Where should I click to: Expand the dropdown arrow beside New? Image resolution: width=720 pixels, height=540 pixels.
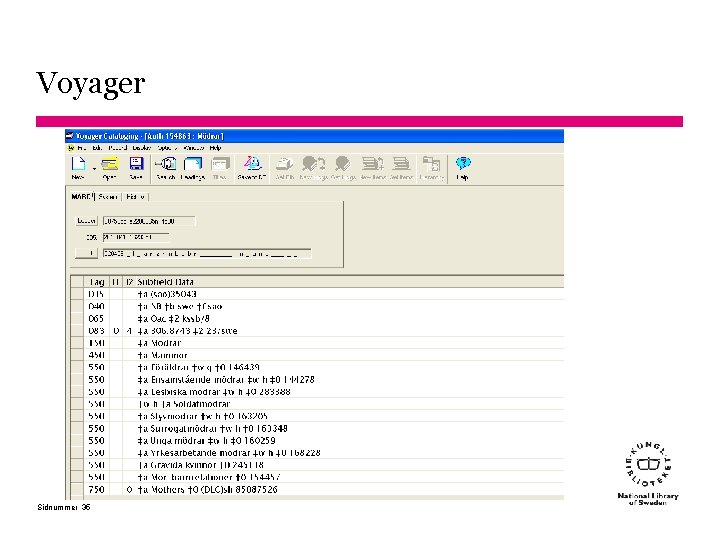point(94,169)
